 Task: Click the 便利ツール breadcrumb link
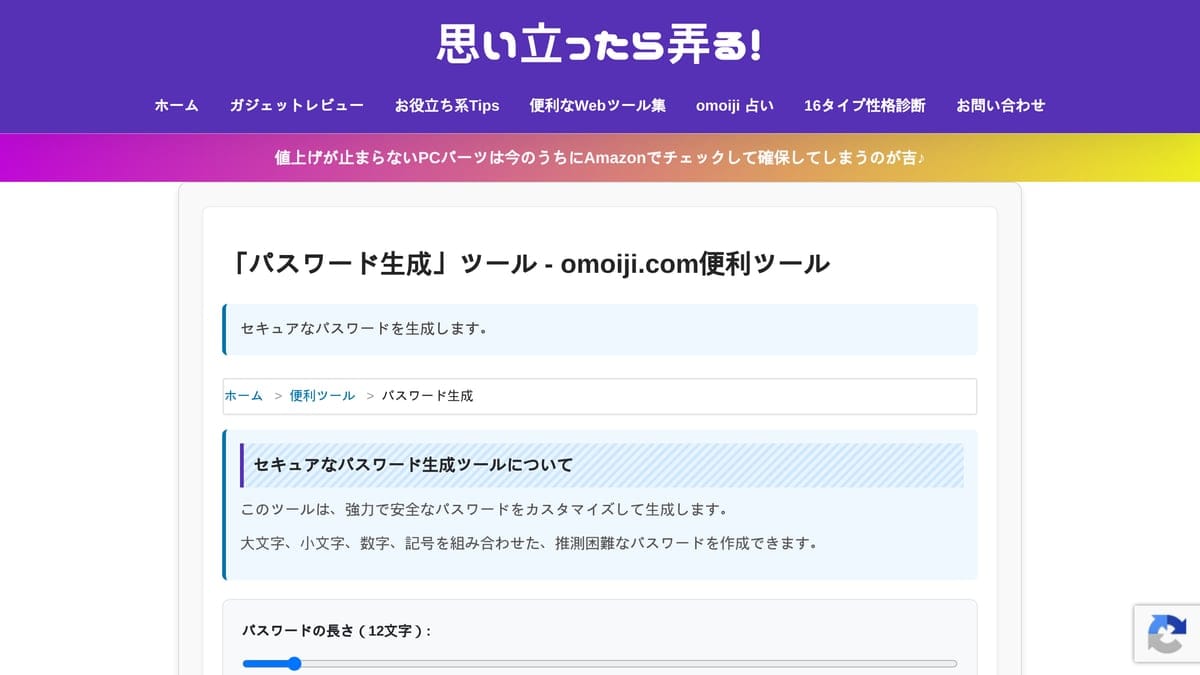pyautogui.click(x=322, y=396)
